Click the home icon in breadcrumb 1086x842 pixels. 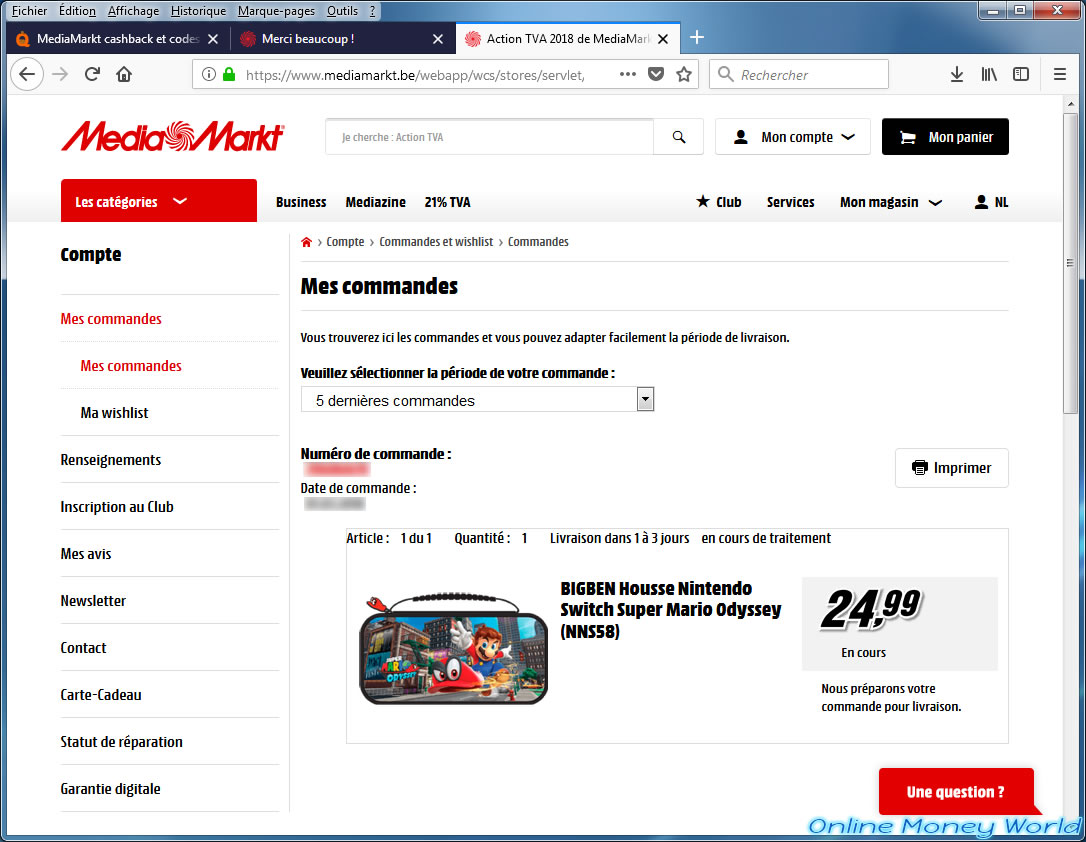306,242
